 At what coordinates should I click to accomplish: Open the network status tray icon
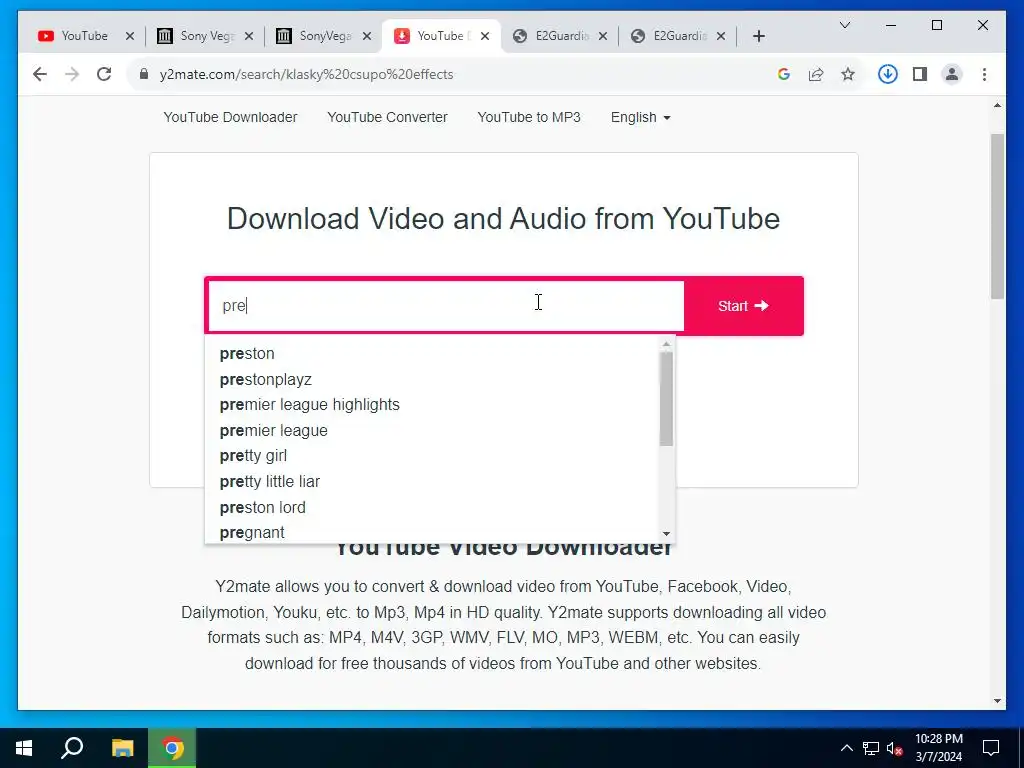(871, 748)
